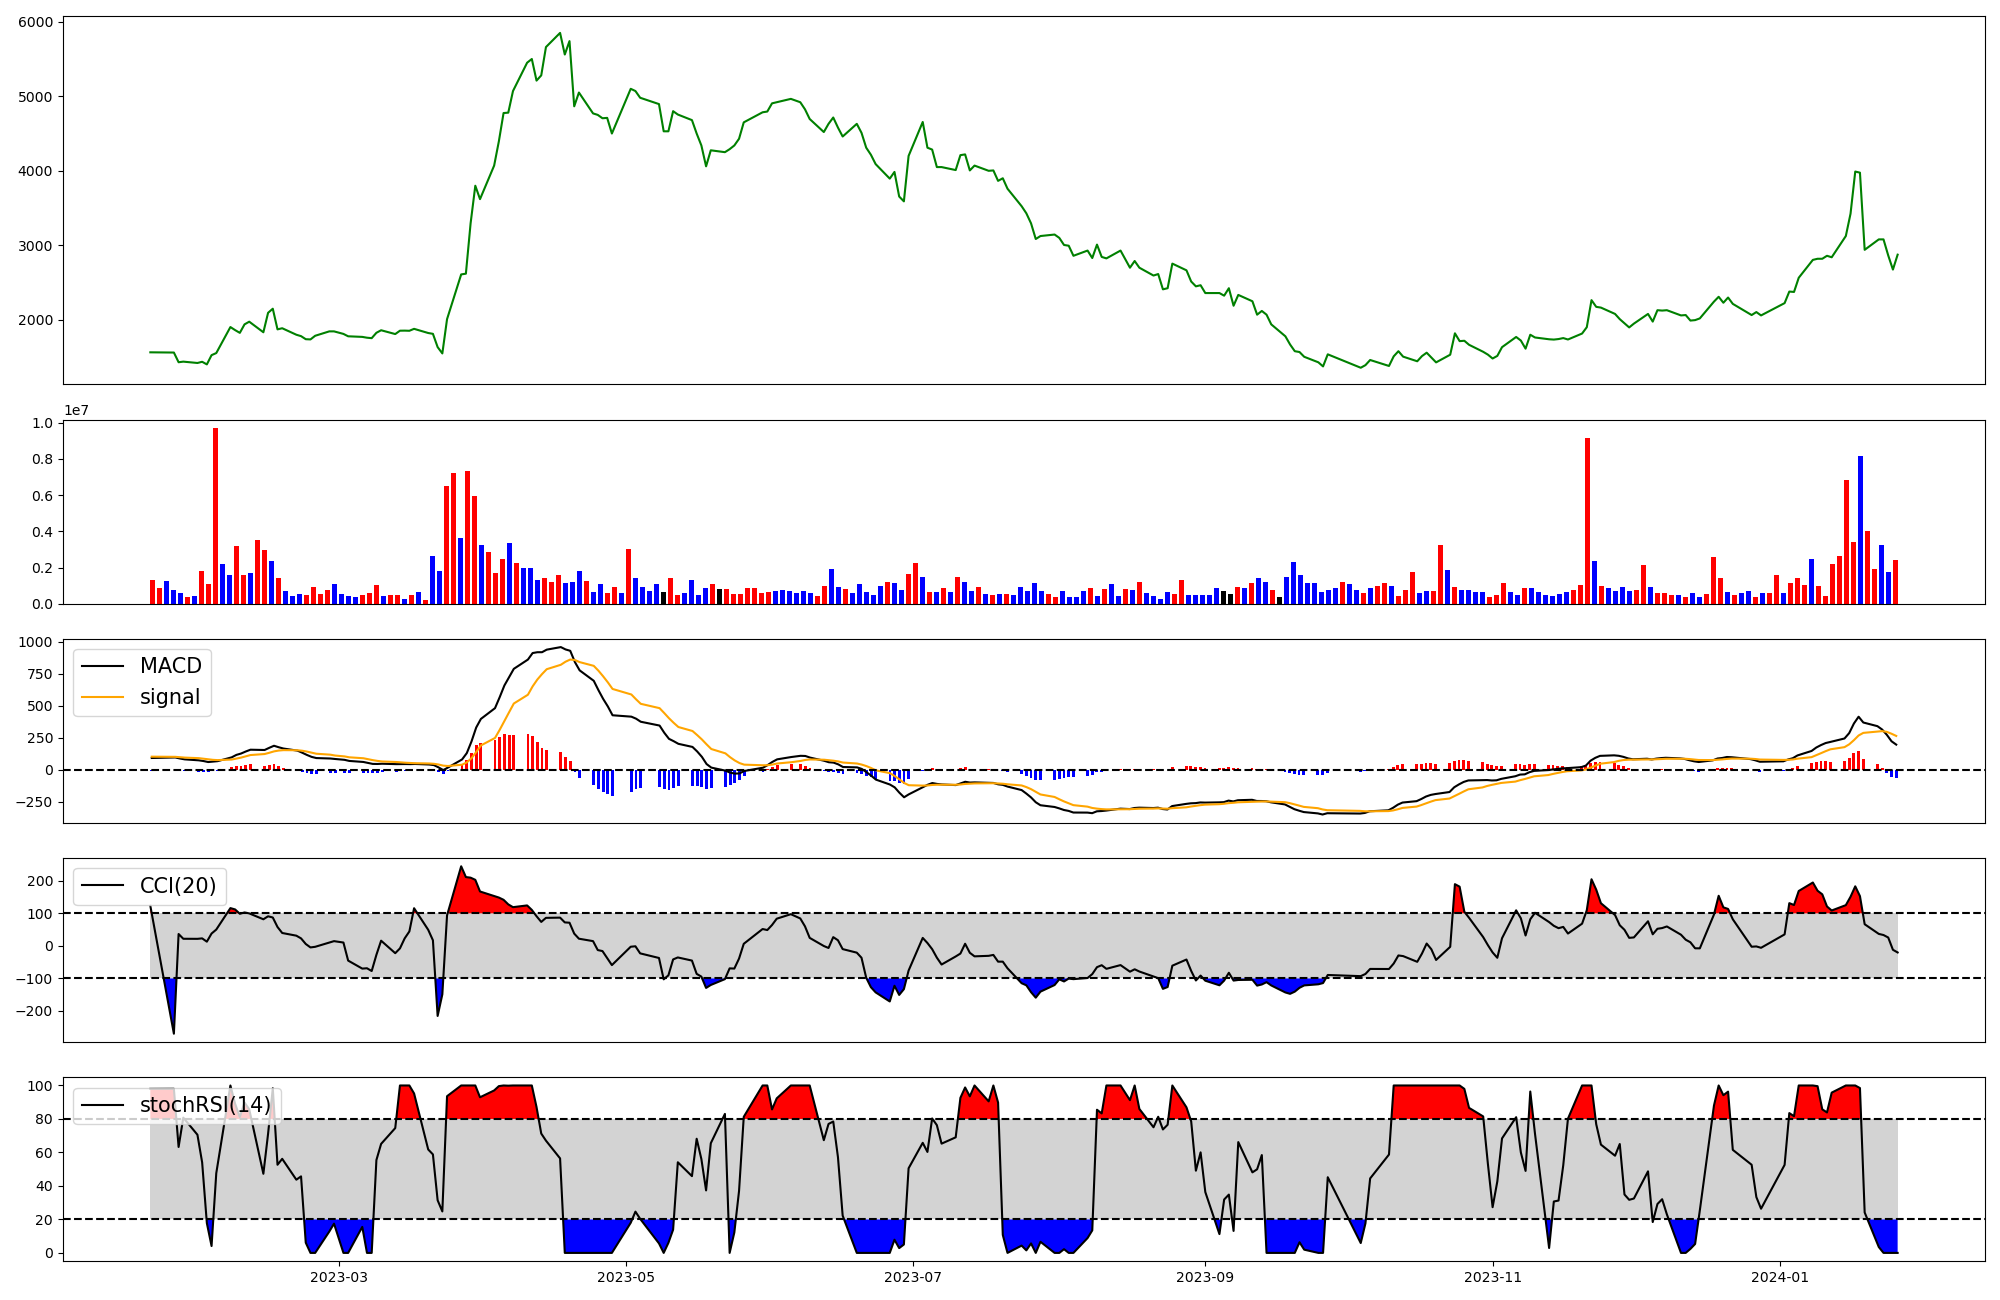The height and width of the screenshot is (1300, 2000).
Task: Click the 2023-07 x-axis date label
Action: pos(913,1277)
